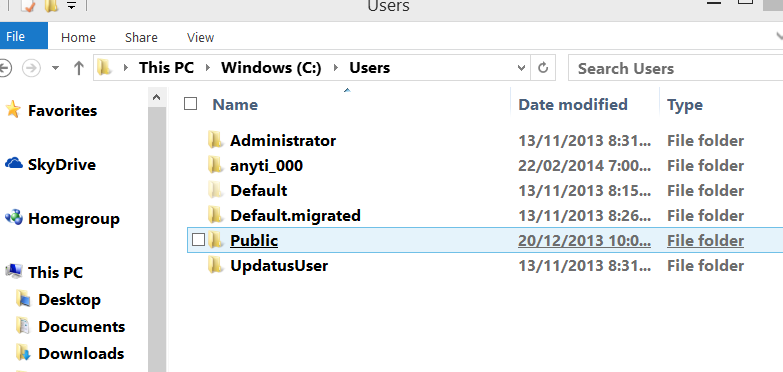
Task: Switch to the View ribbon tab
Action: point(200,37)
